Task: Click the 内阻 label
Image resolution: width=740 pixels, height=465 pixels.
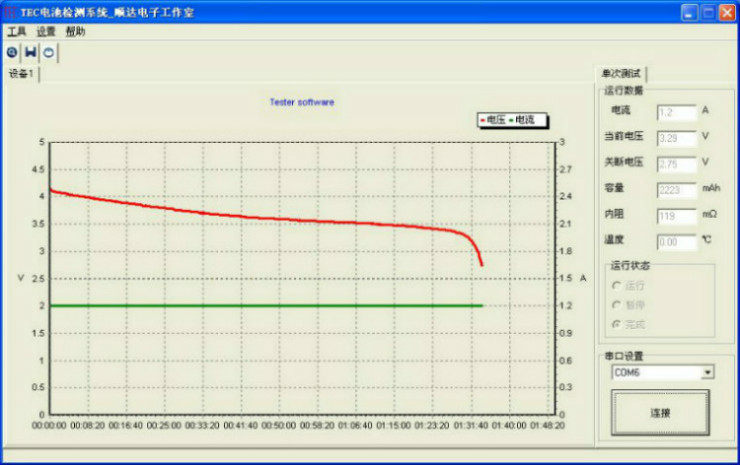Action: 614,214
